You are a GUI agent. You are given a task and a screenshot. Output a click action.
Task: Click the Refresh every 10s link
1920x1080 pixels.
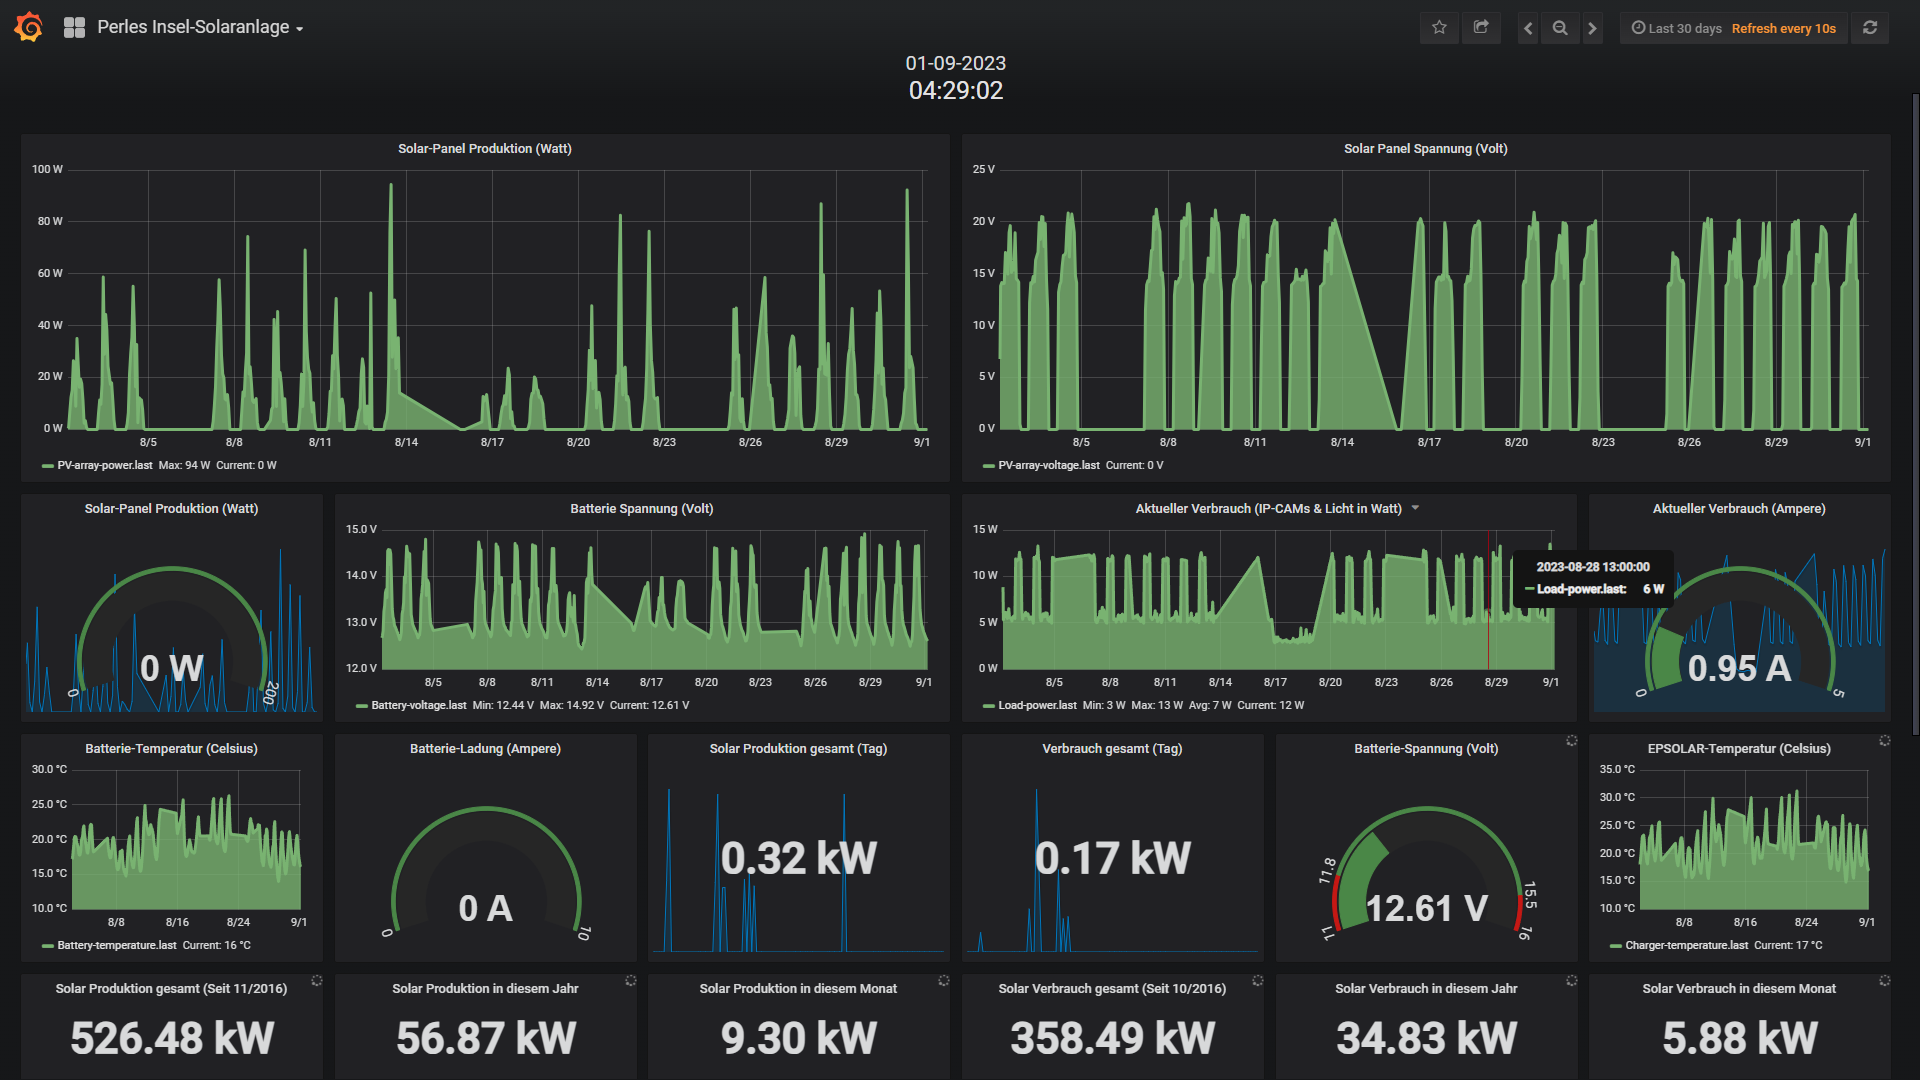click(x=1784, y=28)
